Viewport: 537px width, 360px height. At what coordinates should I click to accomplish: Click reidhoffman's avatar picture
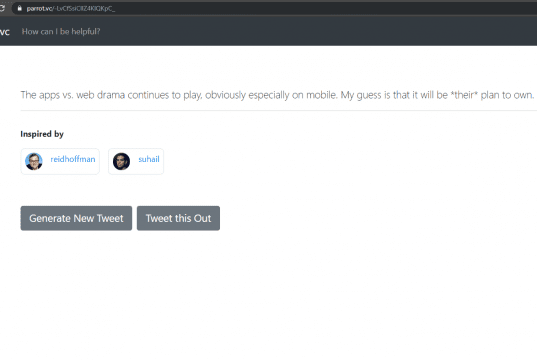click(x=34, y=161)
